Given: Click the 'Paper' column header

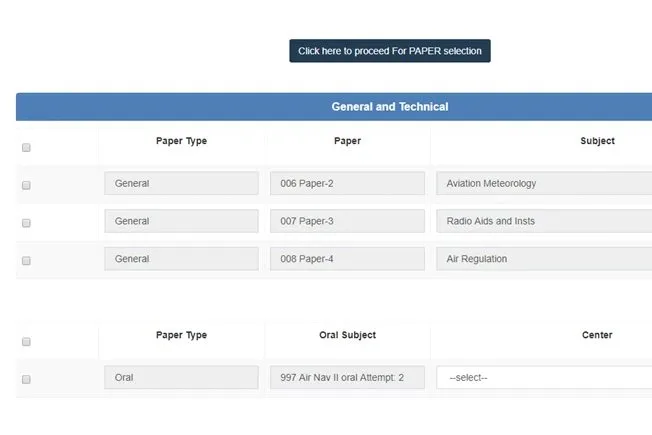Looking at the screenshot, I should [348, 141].
